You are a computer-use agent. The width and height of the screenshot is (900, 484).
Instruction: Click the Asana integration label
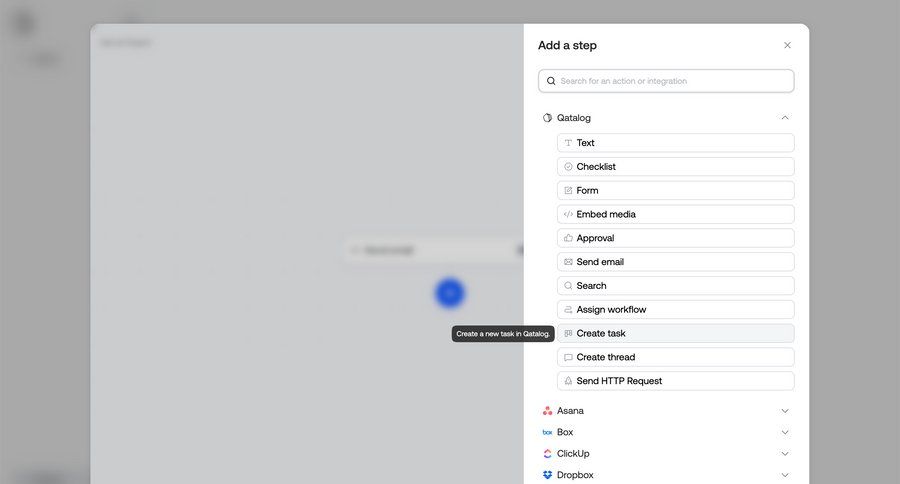(x=570, y=411)
